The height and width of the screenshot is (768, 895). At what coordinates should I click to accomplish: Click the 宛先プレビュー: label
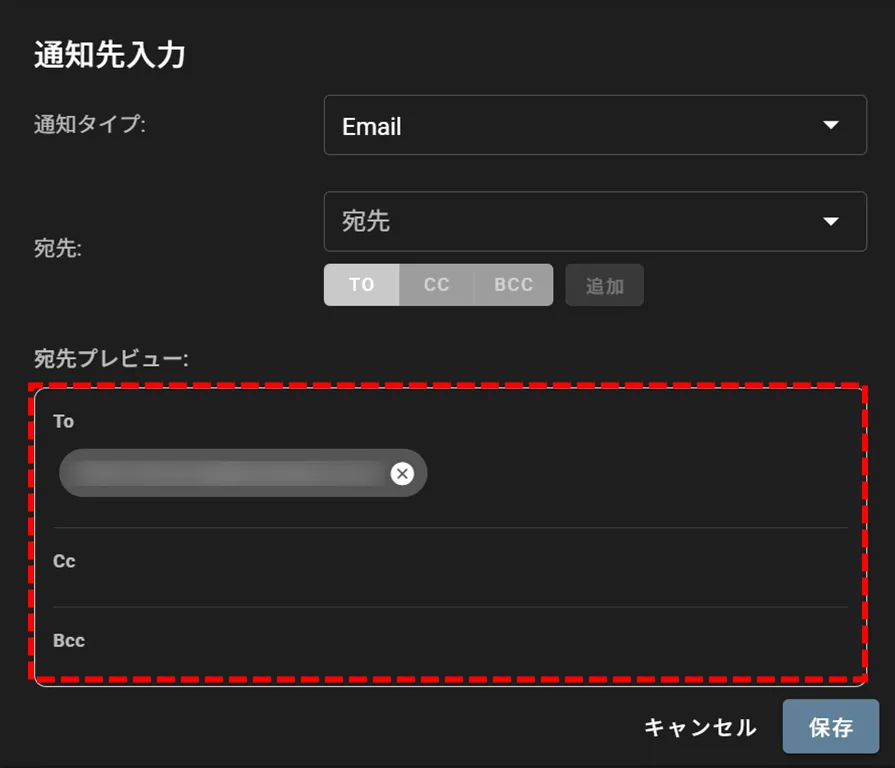click(111, 358)
